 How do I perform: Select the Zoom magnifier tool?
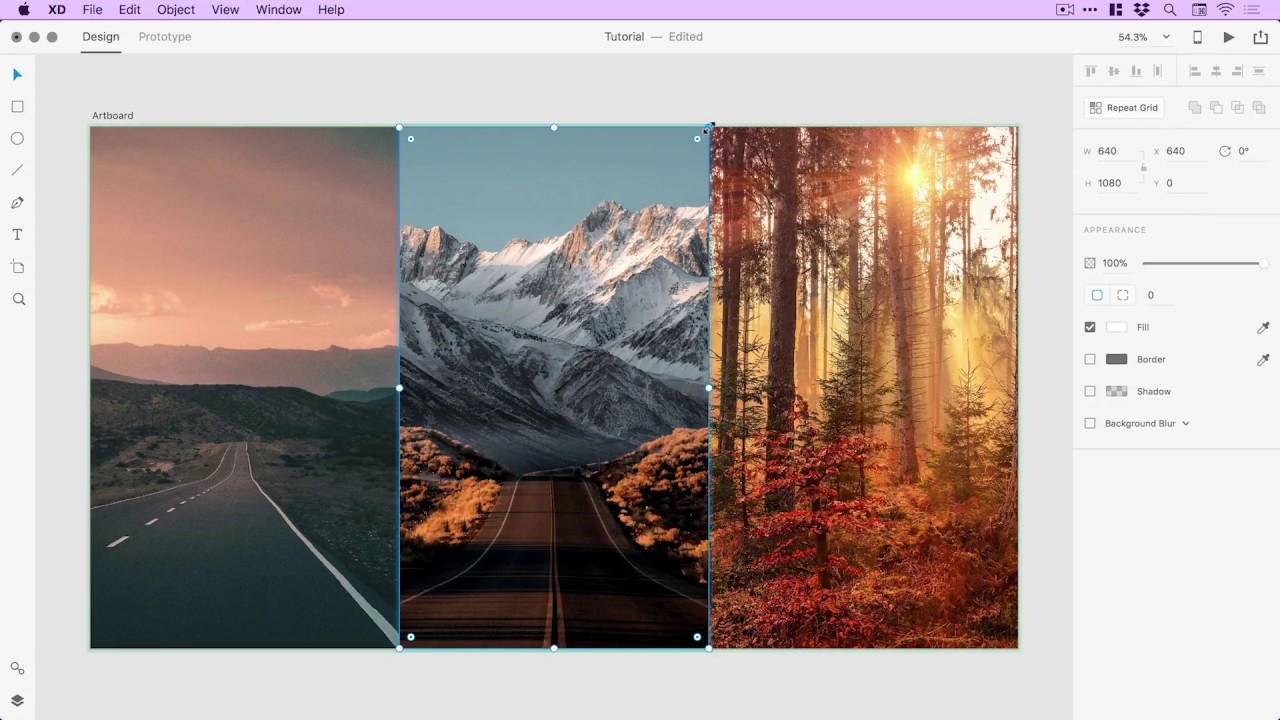coord(18,299)
